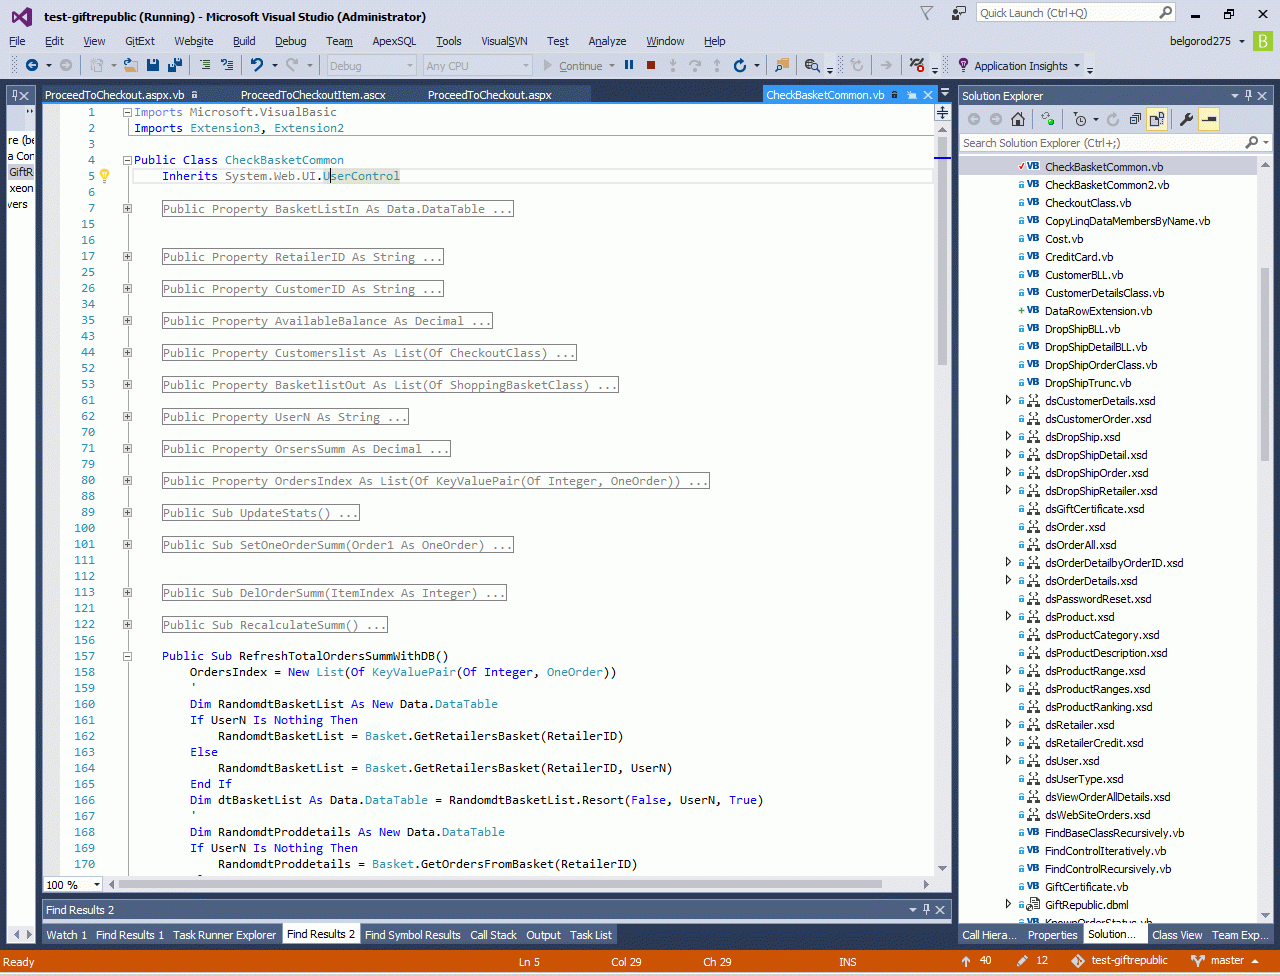
Task: Open the GitExt menu
Action: click(x=140, y=41)
